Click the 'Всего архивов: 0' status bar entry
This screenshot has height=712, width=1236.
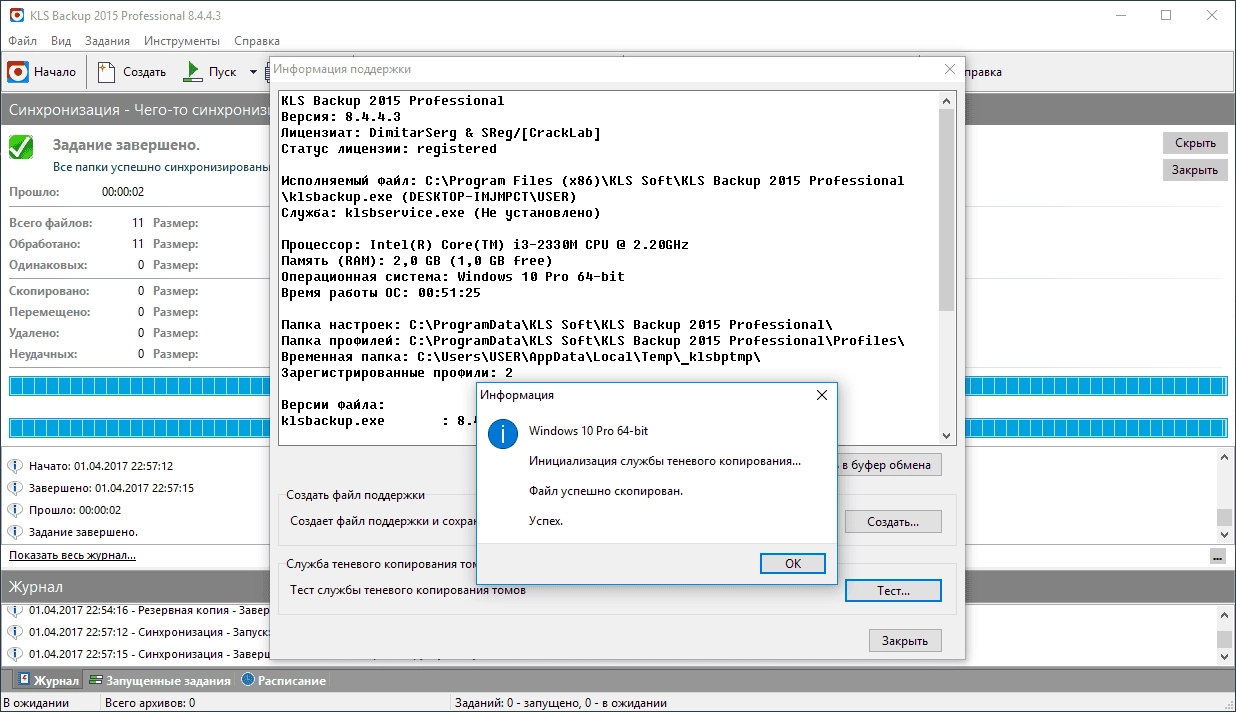pos(150,703)
